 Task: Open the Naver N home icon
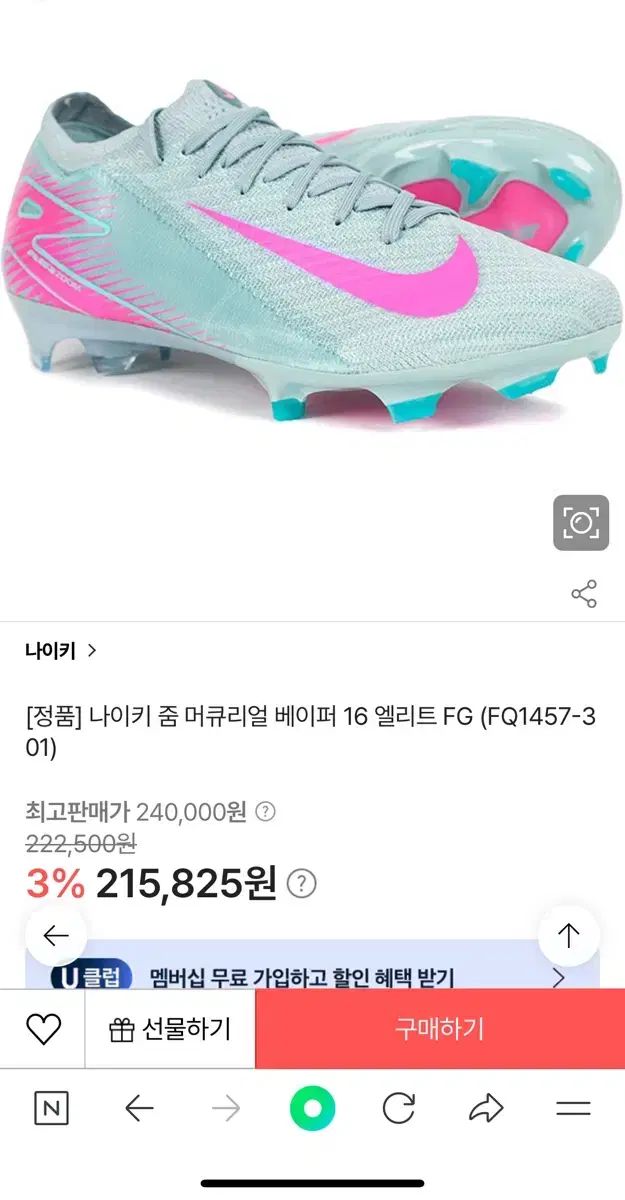pos(51,1109)
